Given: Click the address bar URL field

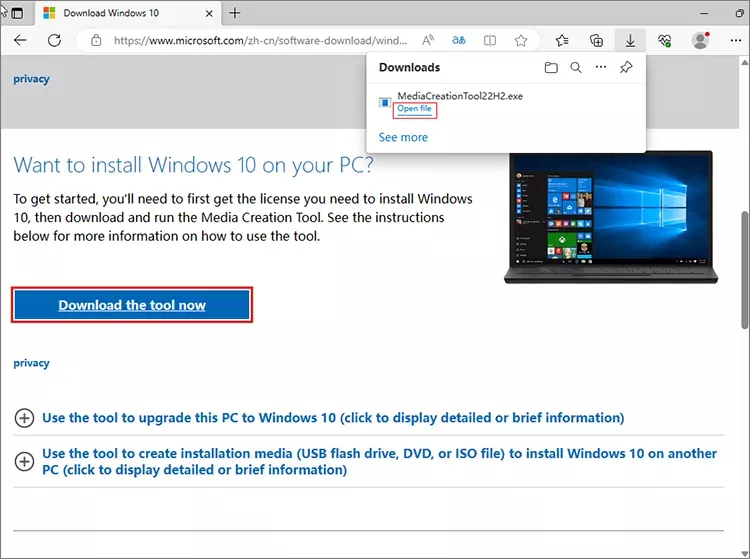Looking at the screenshot, I should point(260,41).
